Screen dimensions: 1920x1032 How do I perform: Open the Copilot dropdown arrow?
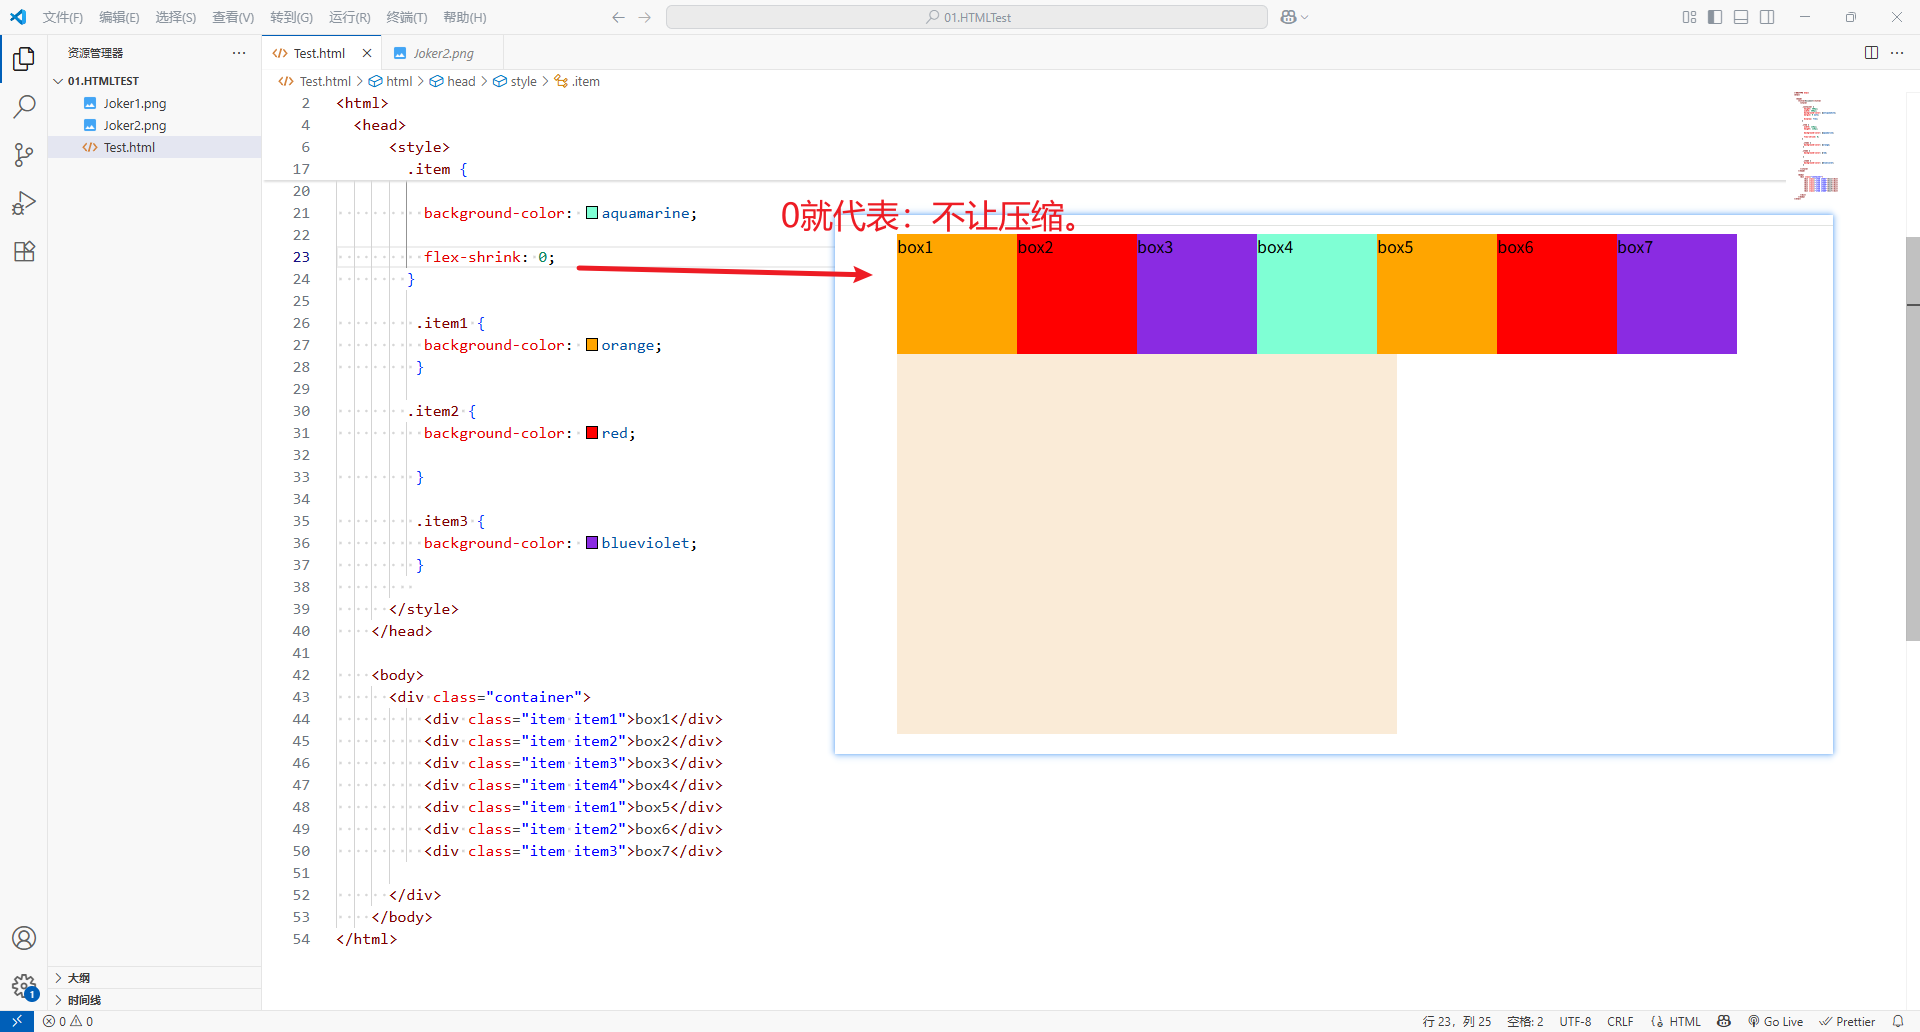(x=1304, y=17)
